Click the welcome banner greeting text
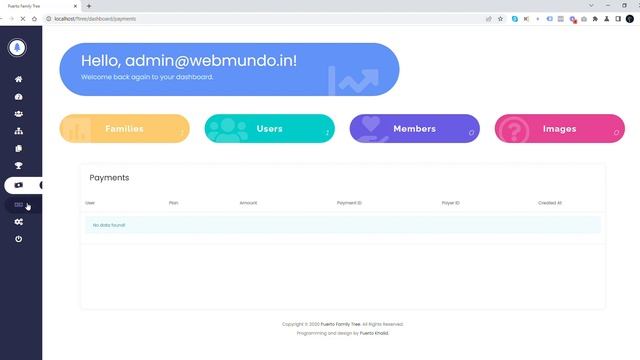640x360 pixels. point(189,61)
